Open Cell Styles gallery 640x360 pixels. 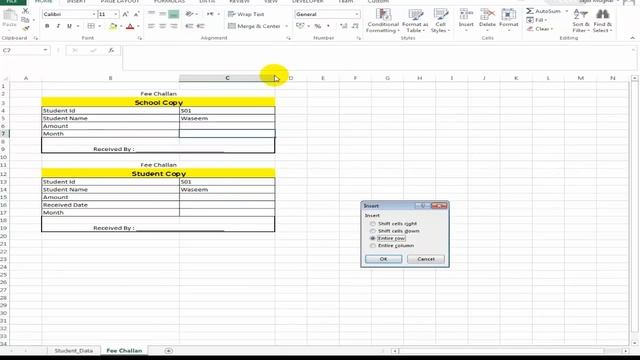click(440, 21)
